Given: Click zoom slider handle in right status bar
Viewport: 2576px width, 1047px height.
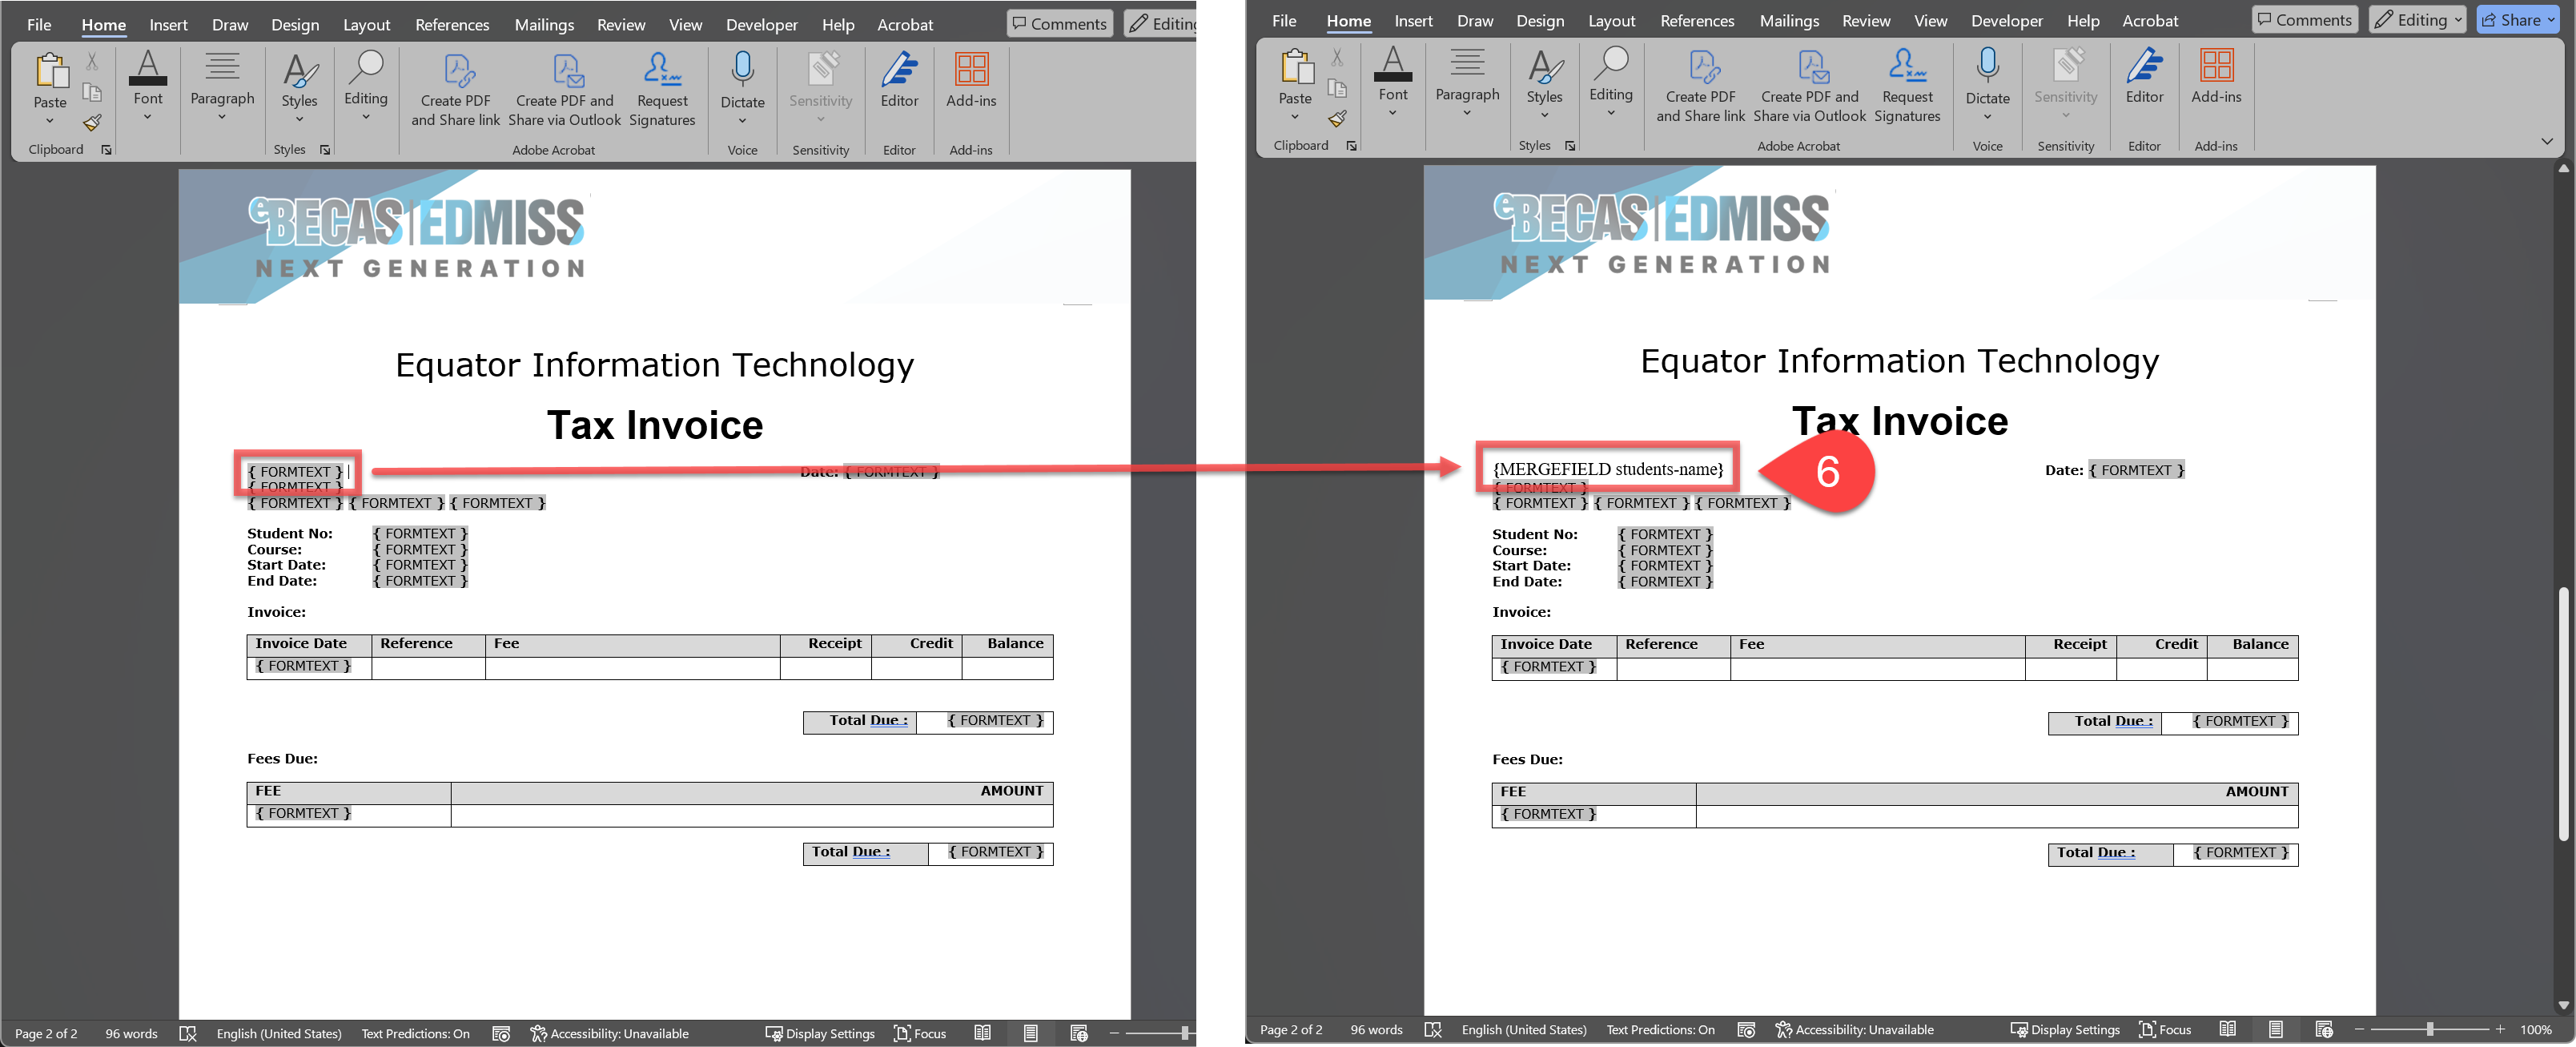Looking at the screenshot, I should (x=2429, y=1029).
